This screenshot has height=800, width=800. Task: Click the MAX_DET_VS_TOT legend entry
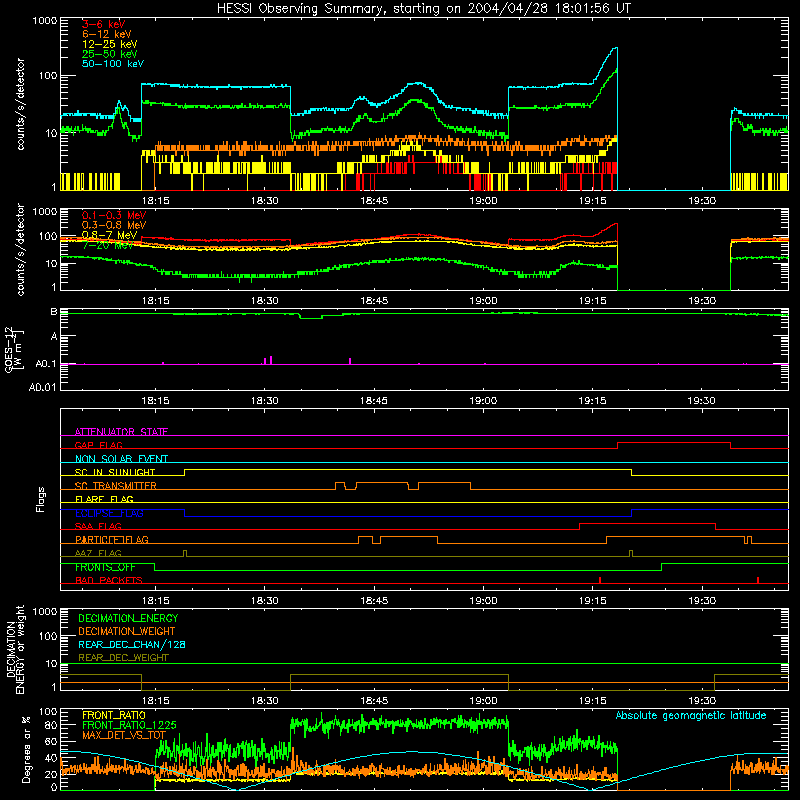click(124, 735)
